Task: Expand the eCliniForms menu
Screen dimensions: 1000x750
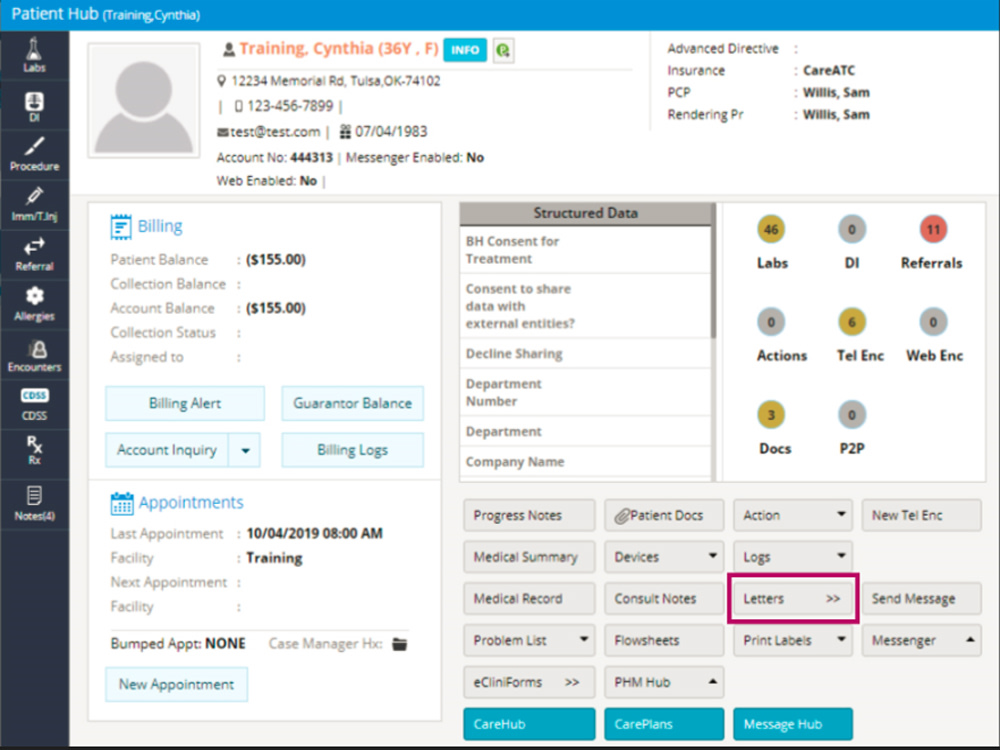Action: [529, 682]
